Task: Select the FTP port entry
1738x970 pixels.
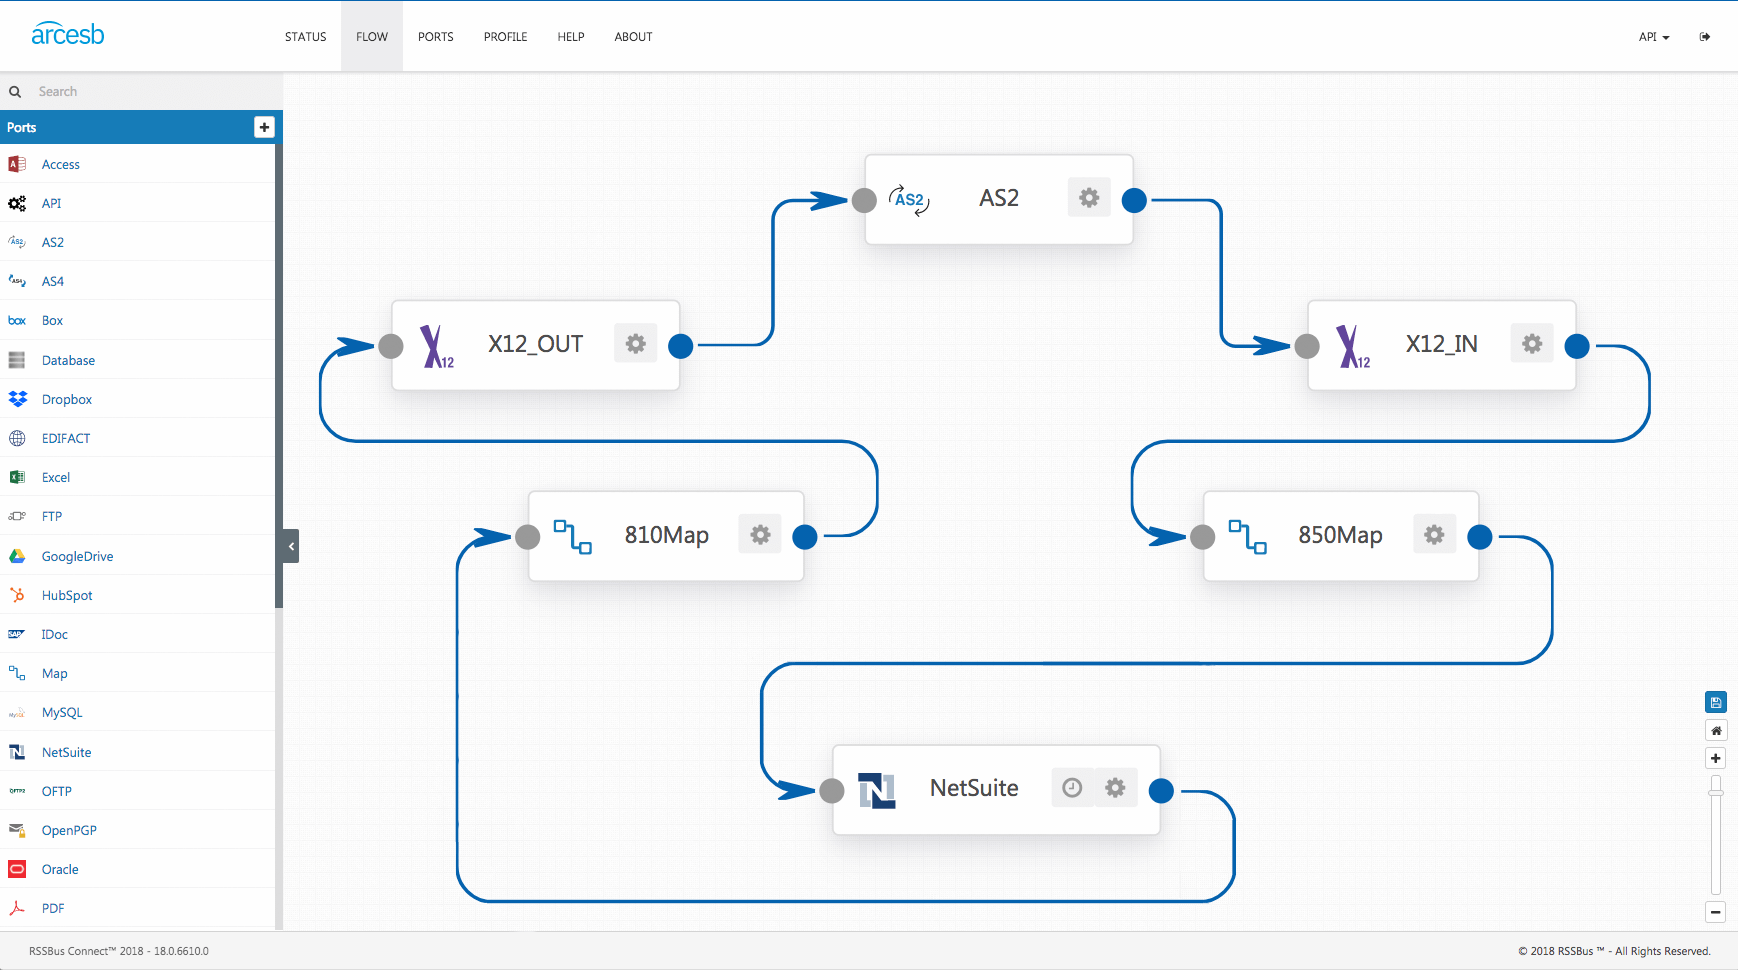Action: click(137, 516)
